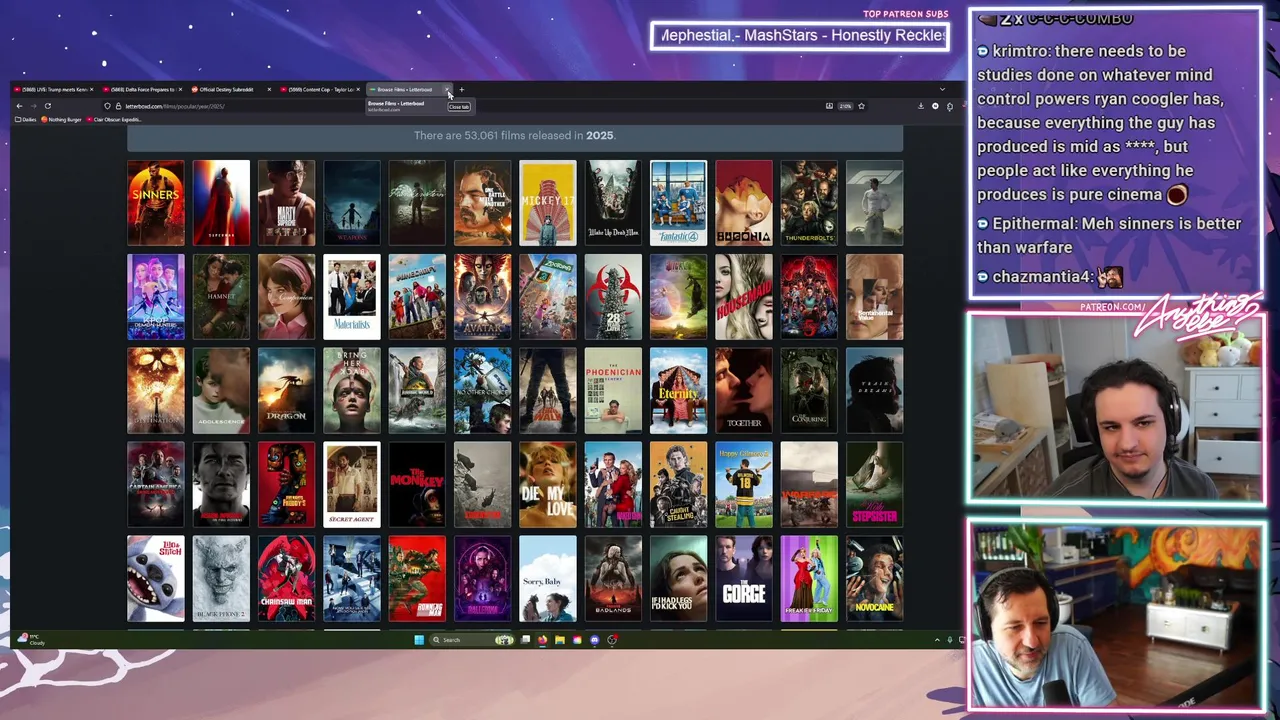Open the Hamnet film poster

tap(221, 297)
